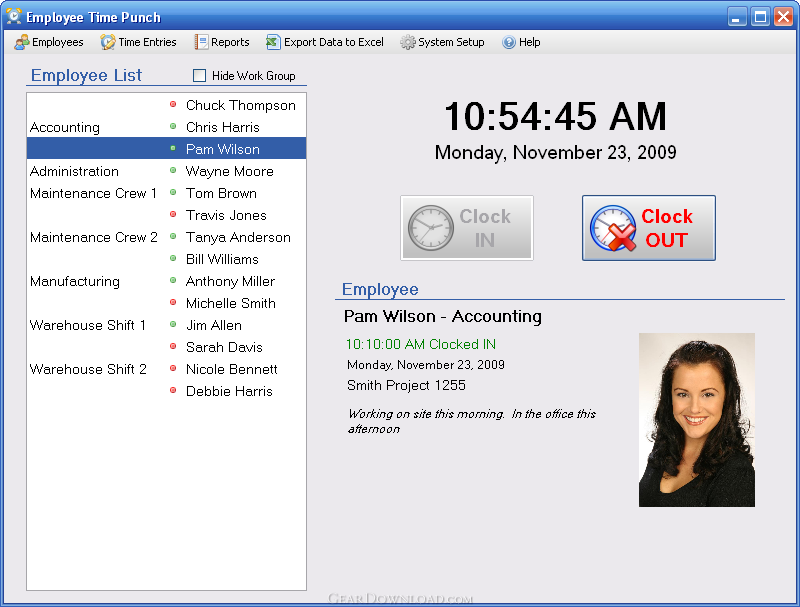The height and width of the screenshot is (607, 800).
Task: Click the Excel export icon
Action: click(273, 42)
